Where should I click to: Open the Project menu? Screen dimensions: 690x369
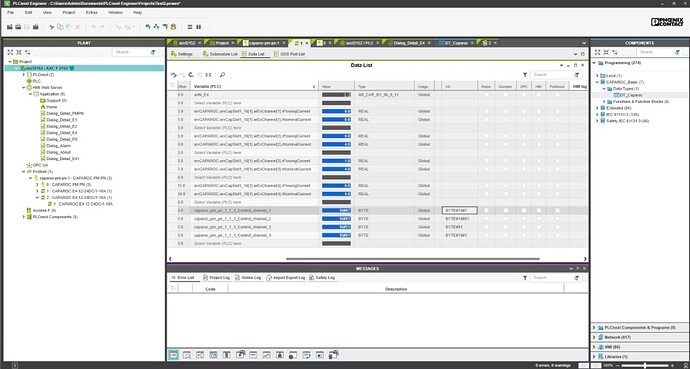point(69,12)
